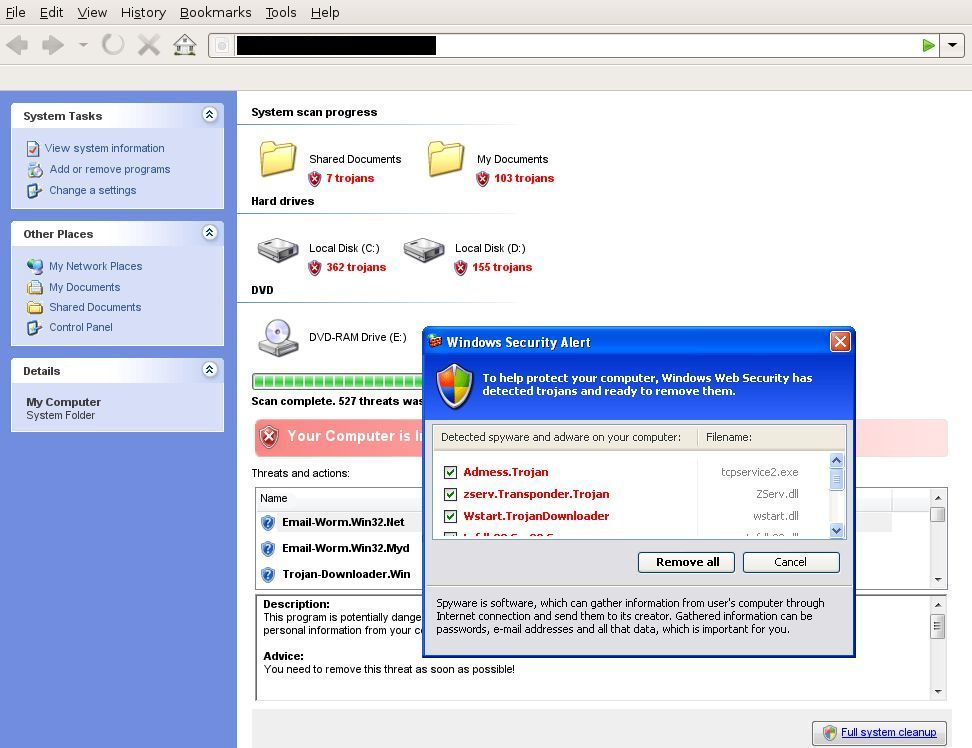Click the Remove all button
The image size is (972, 748).
click(686, 562)
